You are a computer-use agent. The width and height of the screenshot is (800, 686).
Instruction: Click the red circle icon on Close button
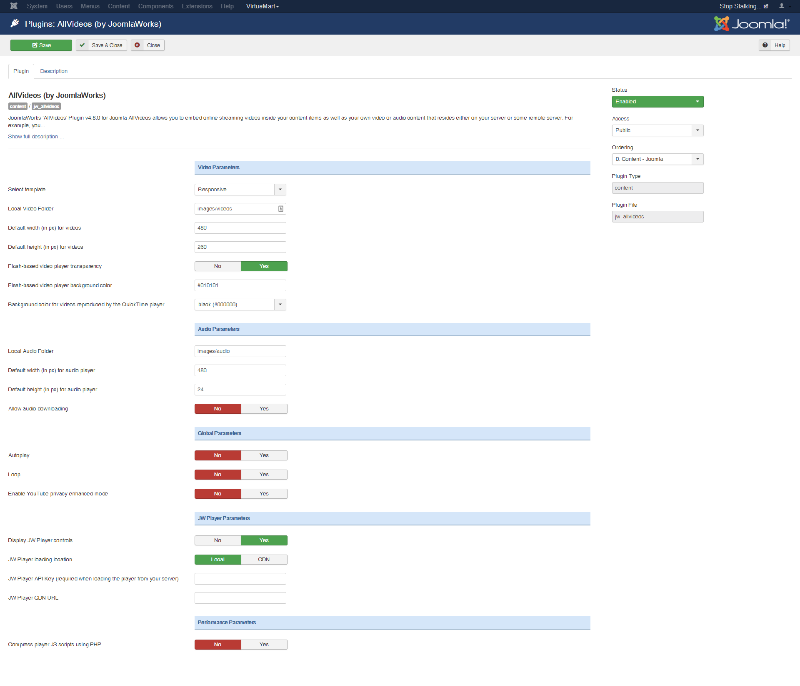click(137, 45)
